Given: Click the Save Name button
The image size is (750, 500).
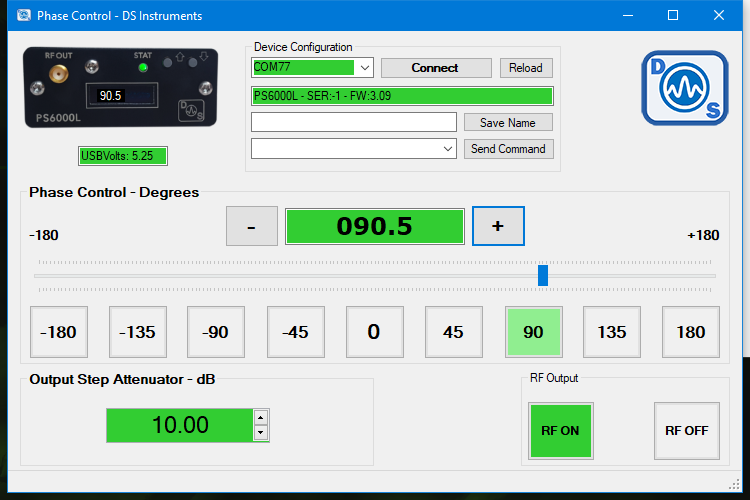Looking at the screenshot, I should tap(508, 122).
